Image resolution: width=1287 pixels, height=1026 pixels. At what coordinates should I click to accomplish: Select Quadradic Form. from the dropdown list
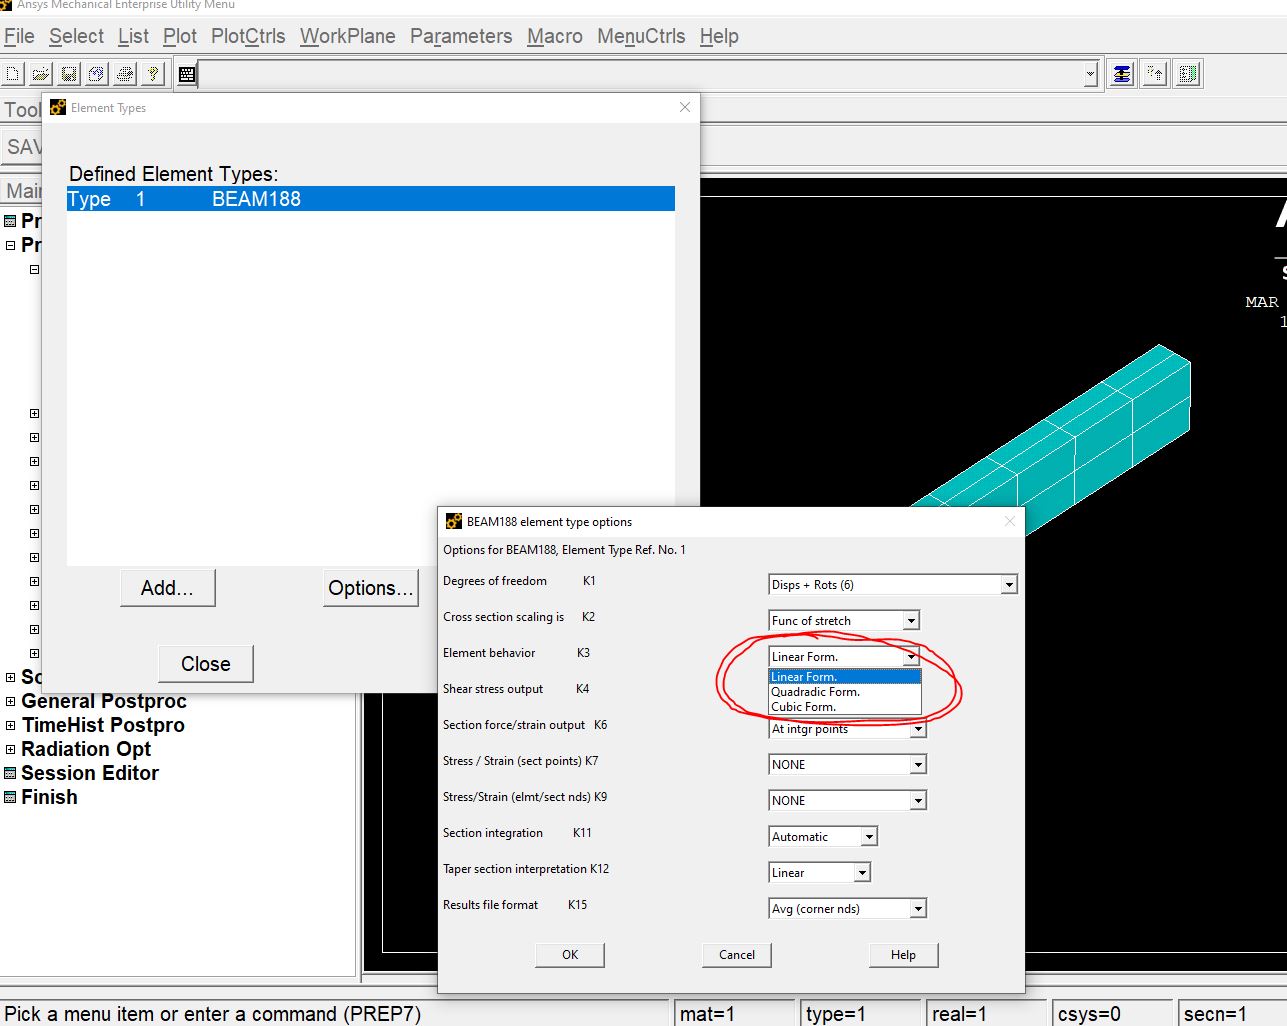tap(815, 692)
